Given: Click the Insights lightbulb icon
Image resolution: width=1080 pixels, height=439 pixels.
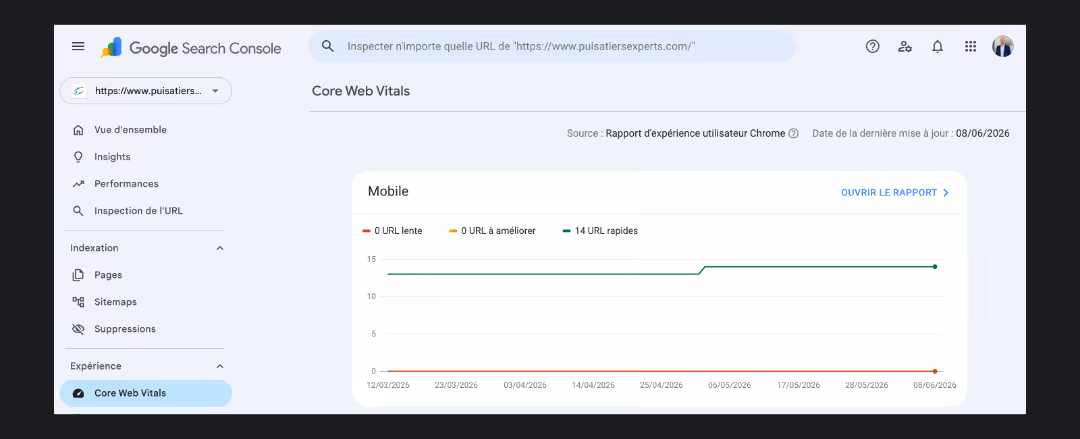Looking at the screenshot, I should click(x=78, y=156).
